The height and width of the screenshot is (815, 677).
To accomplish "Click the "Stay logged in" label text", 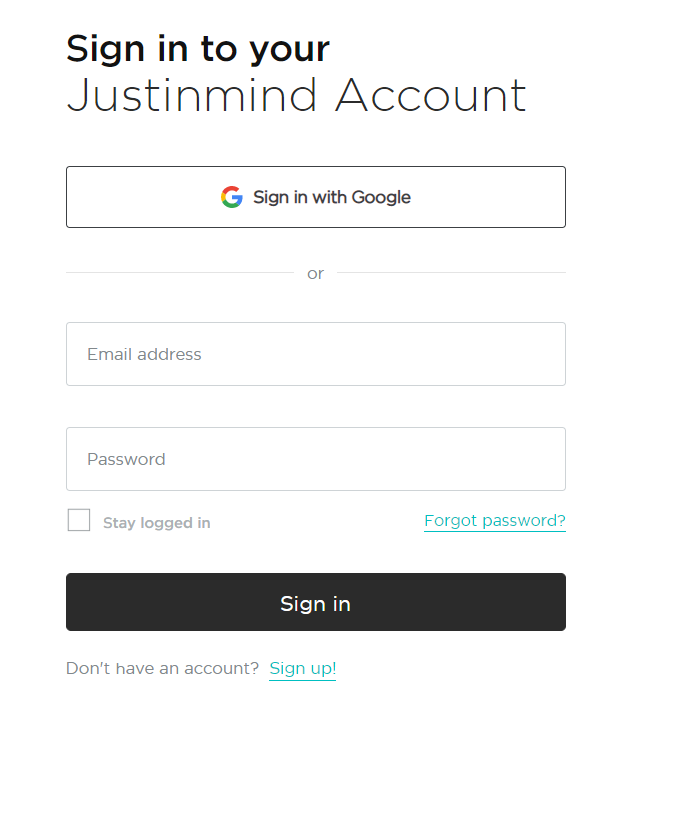I will [x=156, y=523].
